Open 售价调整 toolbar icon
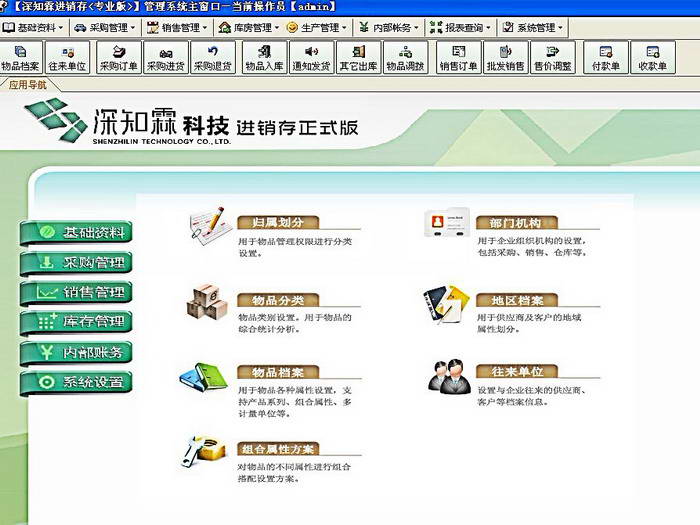Viewport: 700px width, 525px height. pos(553,58)
